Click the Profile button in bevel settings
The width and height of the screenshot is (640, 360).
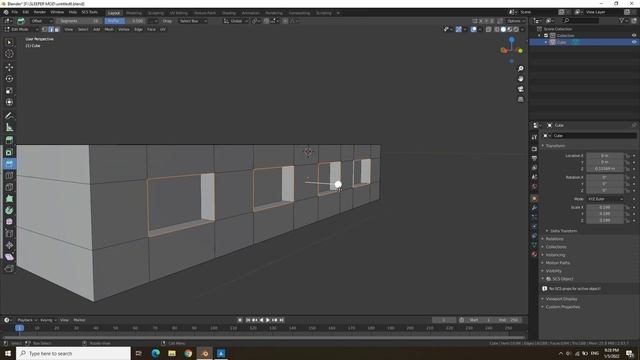(x=114, y=21)
